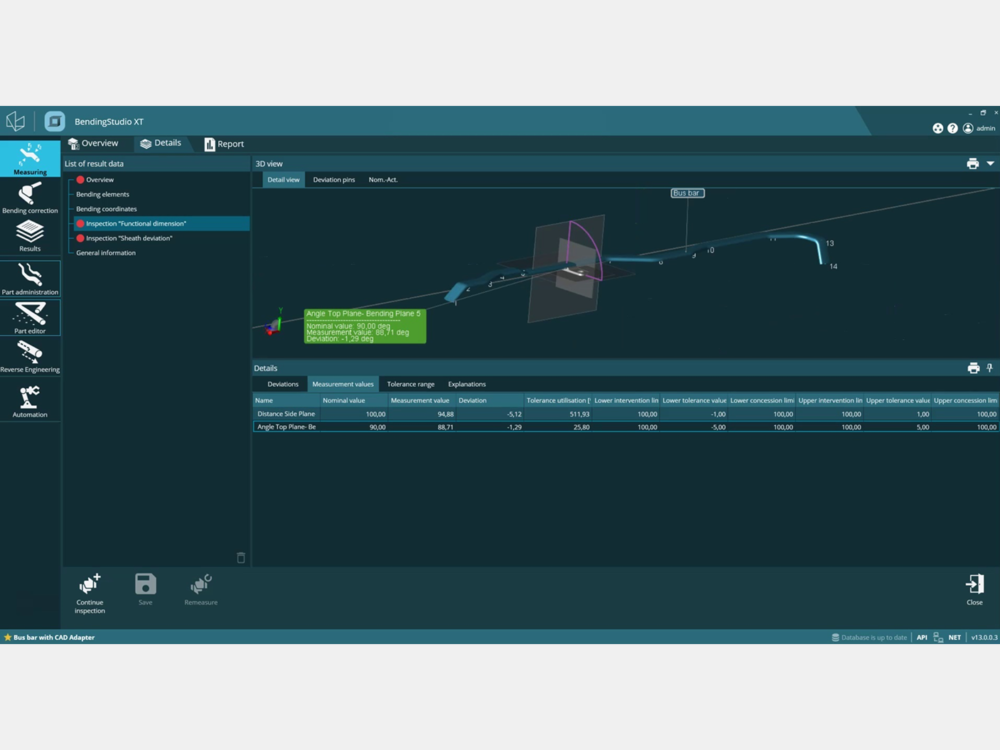Open the Automation module
This screenshot has width=1000, height=750.
[30, 401]
